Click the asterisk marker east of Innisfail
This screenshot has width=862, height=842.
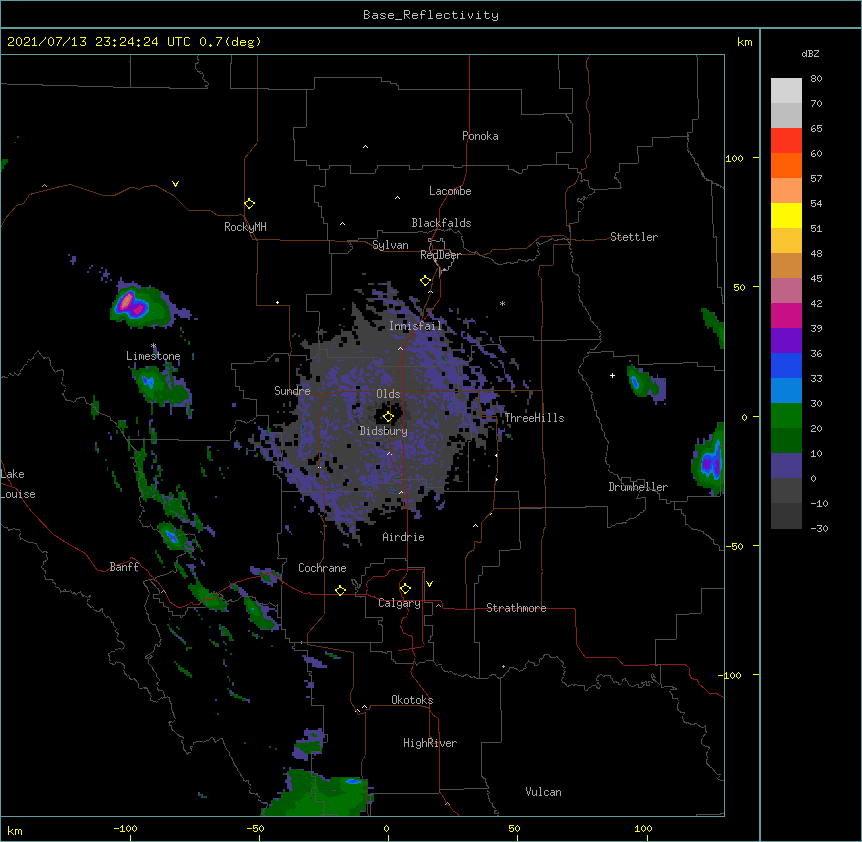pos(502,303)
